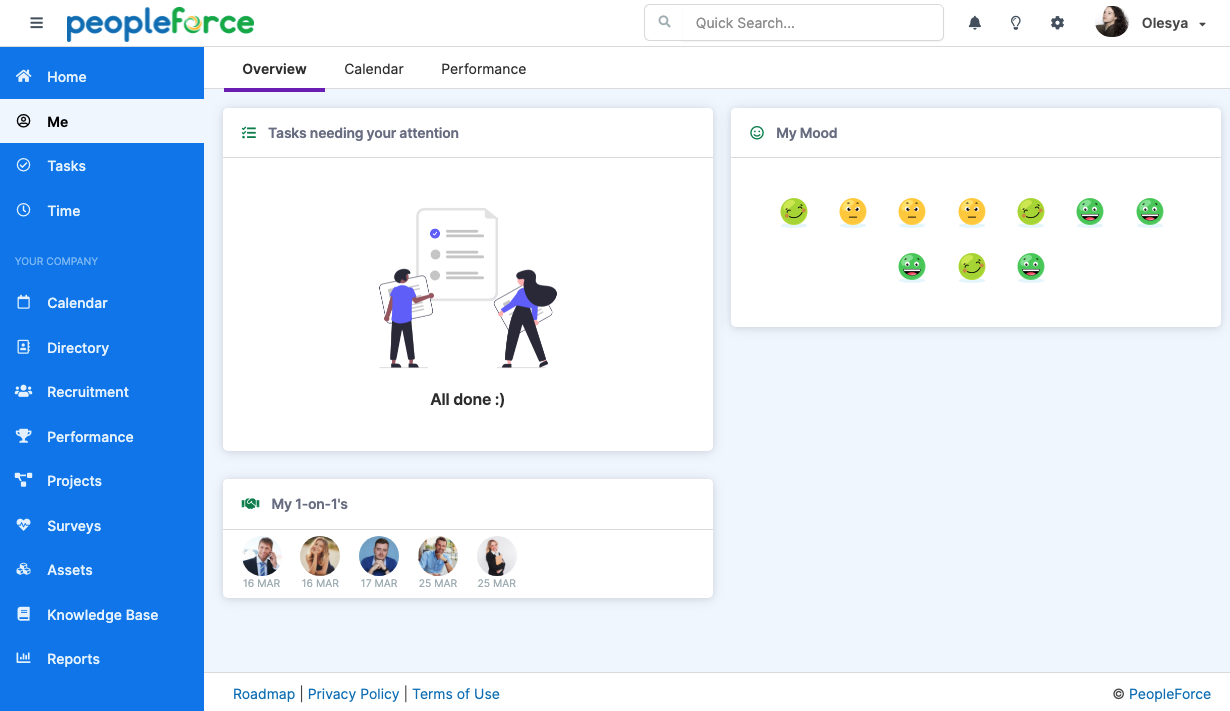The width and height of the screenshot is (1230, 711).
Task: Switch to the Overview tab
Action: [274, 69]
